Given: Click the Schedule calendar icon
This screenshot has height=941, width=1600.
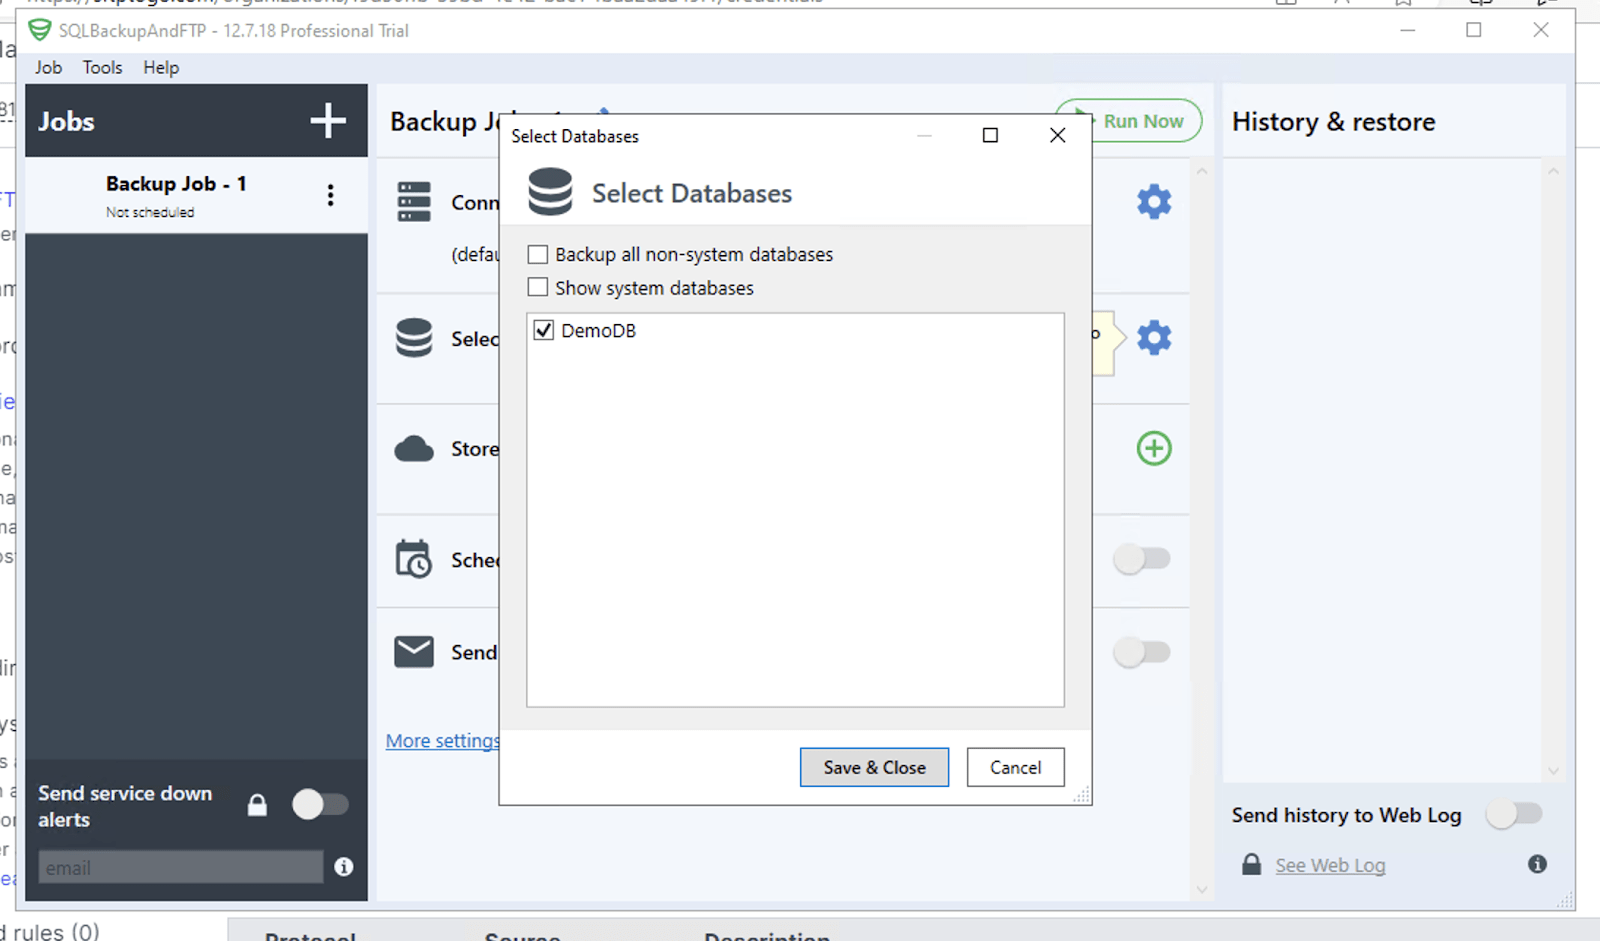Looking at the screenshot, I should (x=414, y=560).
